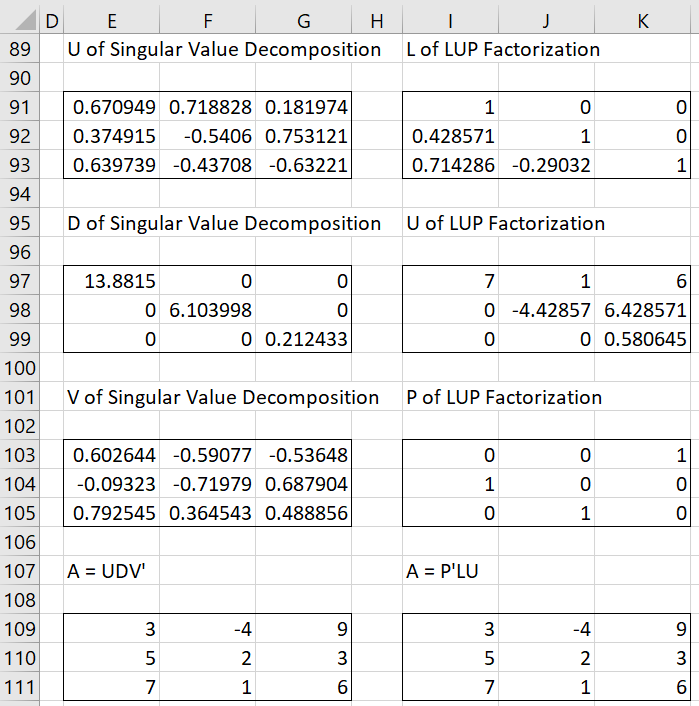The height and width of the screenshot is (706, 699).
Task: Select row 100 header
Action: (19, 368)
